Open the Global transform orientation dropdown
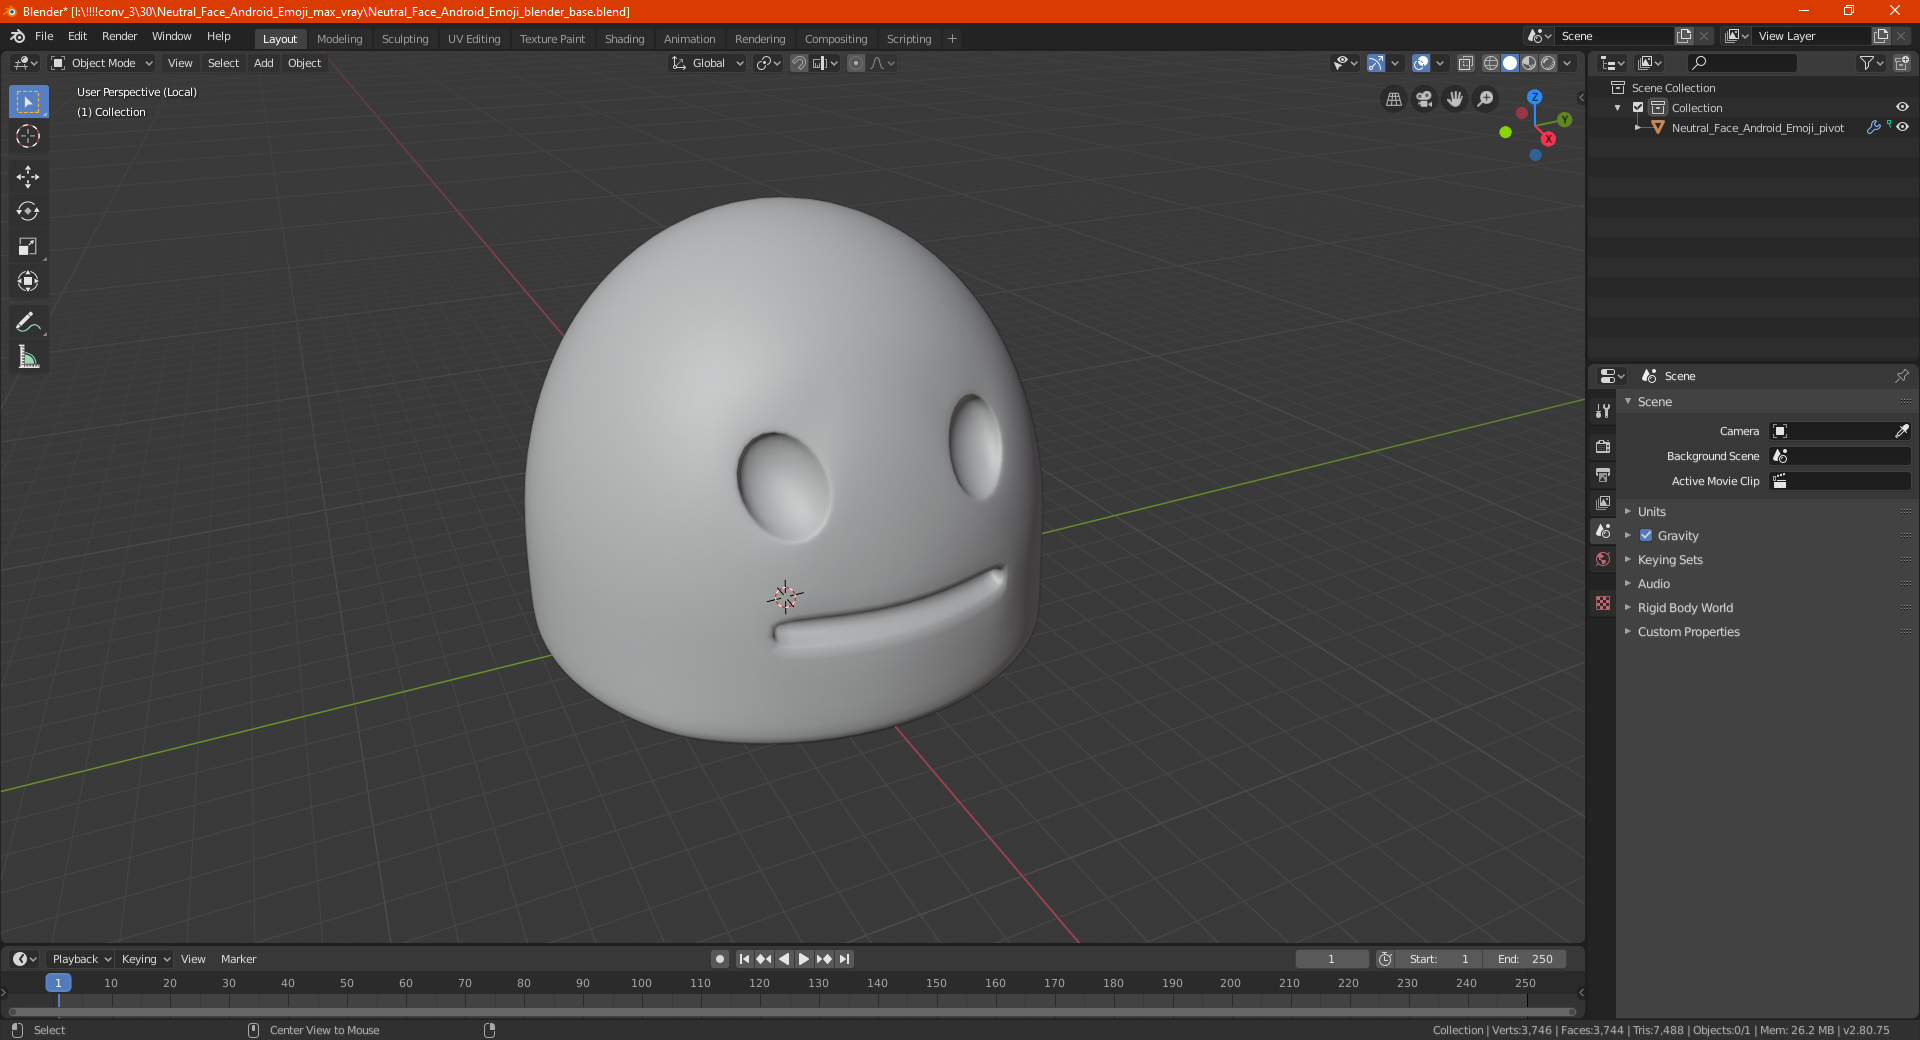Screen dimensions: 1920x1040 click(708, 63)
